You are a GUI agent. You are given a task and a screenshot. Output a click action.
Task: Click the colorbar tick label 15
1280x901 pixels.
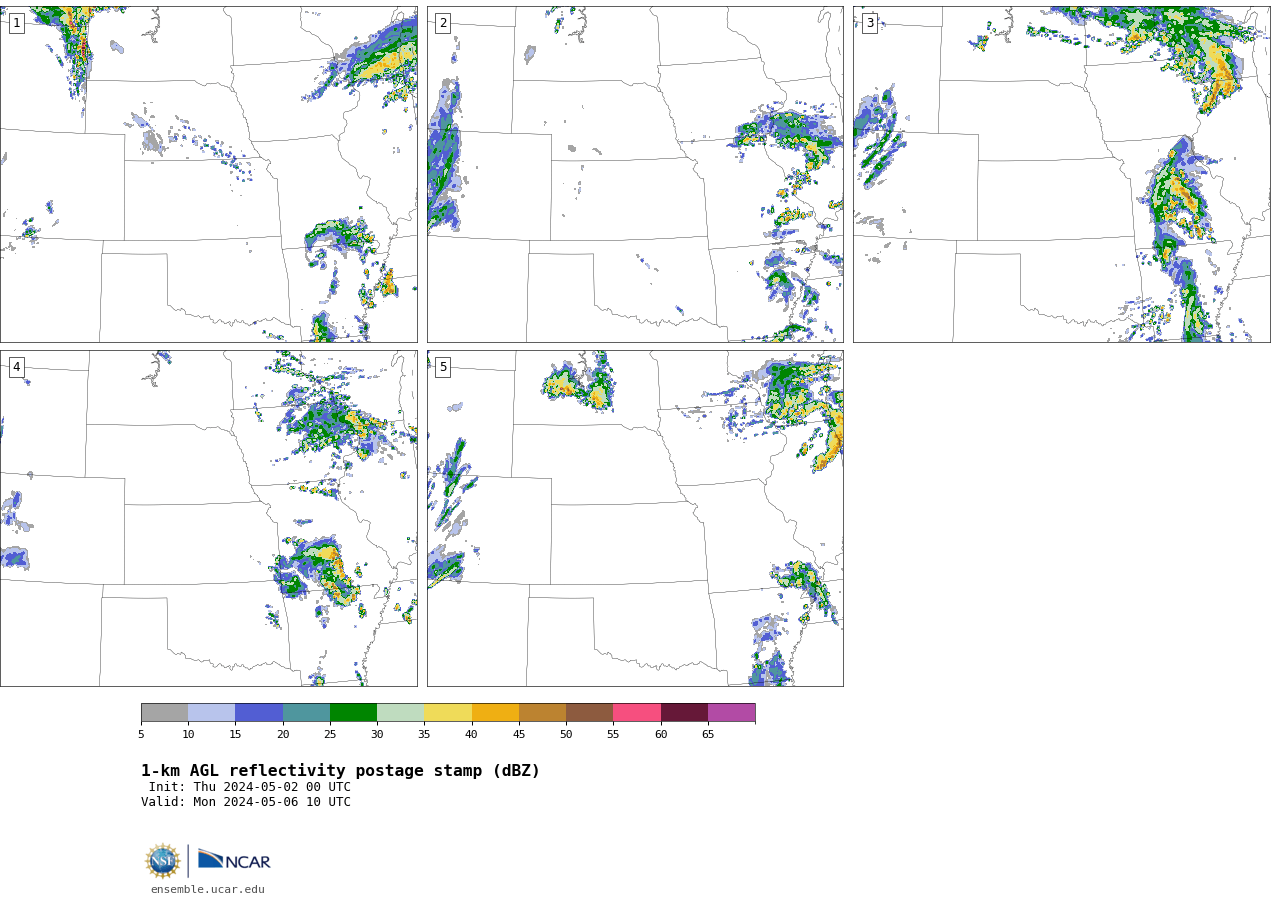click(x=235, y=735)
